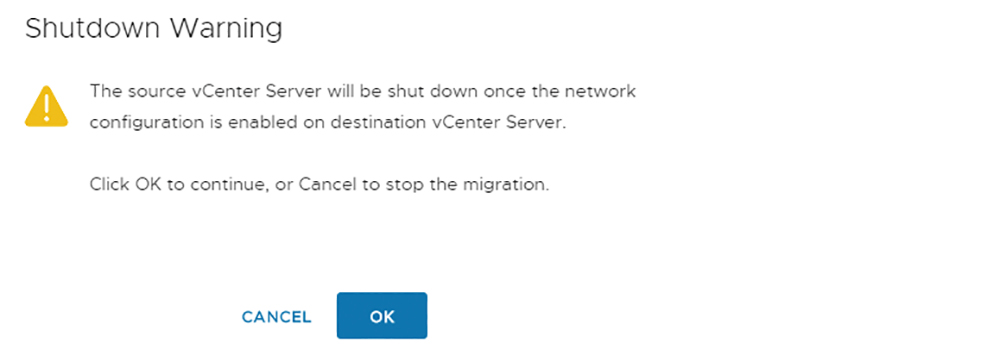Click the 'Cancel to stop the migration' phrase
1000x361 pixels.
click(x=424, y=186)
